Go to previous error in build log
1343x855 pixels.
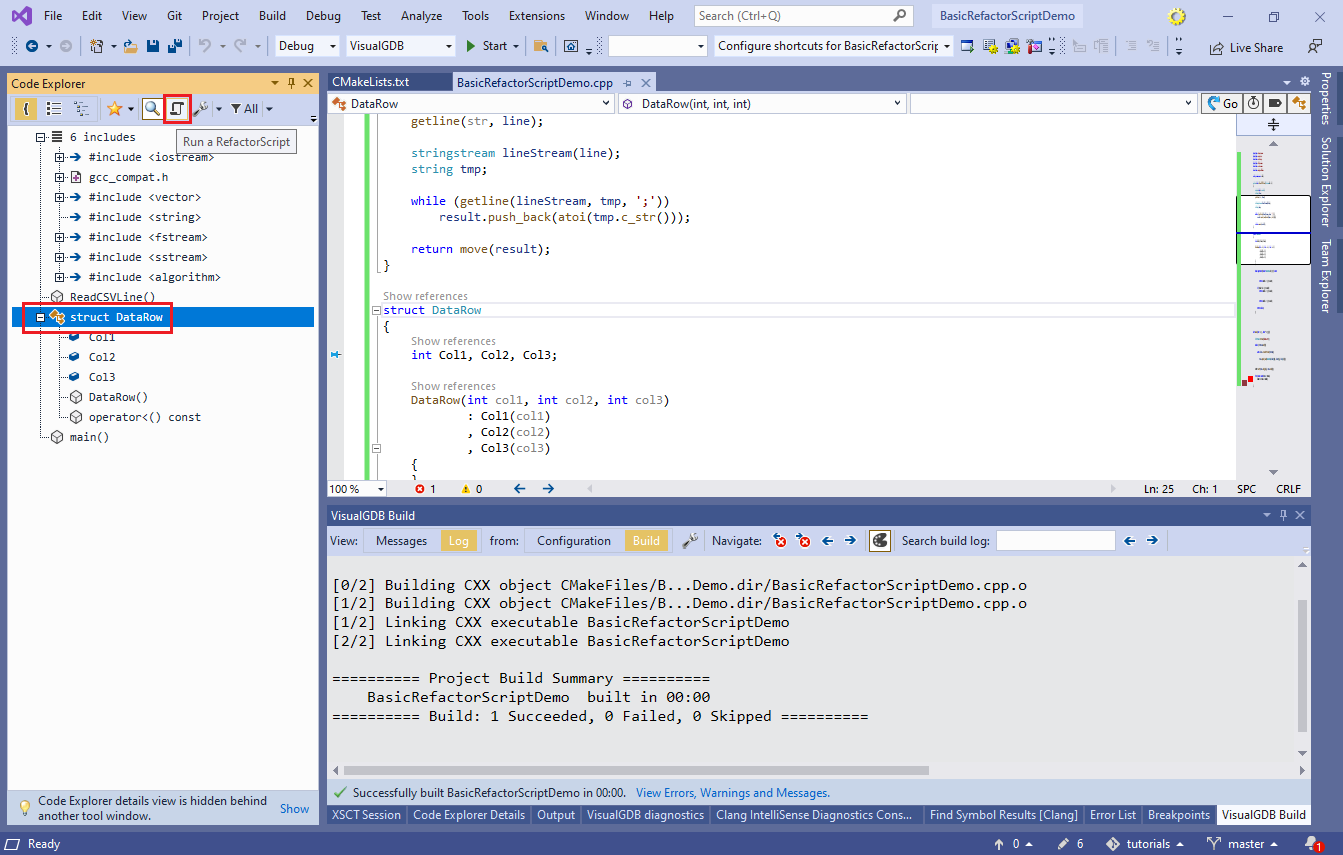coord(780,540)
